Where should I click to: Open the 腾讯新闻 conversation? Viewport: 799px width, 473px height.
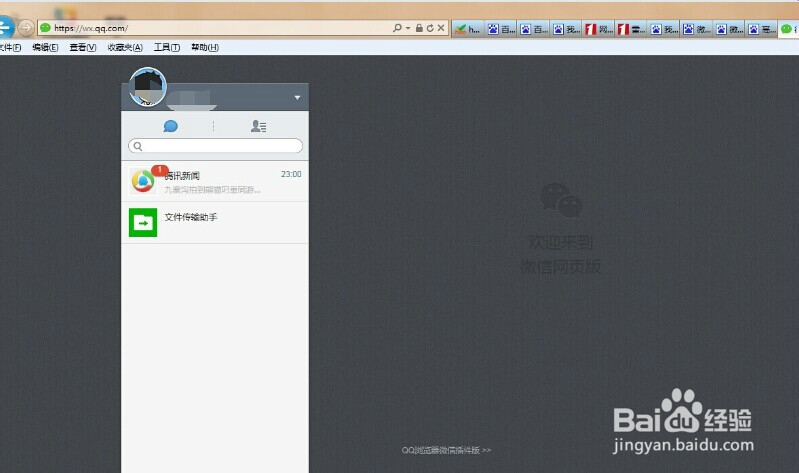pyautogui.click(x=215, y=181)
